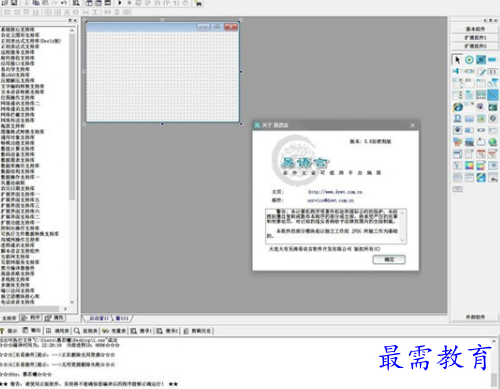Select 可执行文件数据转换支持库 in the library list
The image size is (500, 389).
[30, 234]
